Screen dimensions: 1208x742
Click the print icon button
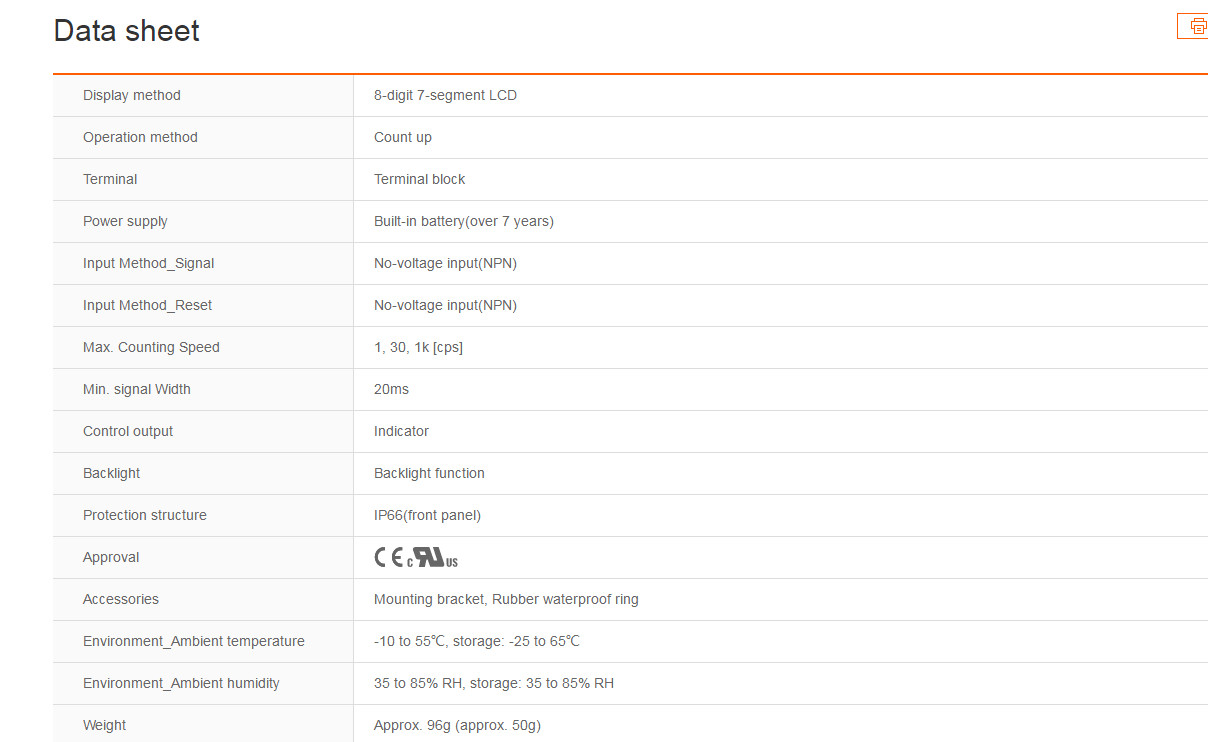1193,26
